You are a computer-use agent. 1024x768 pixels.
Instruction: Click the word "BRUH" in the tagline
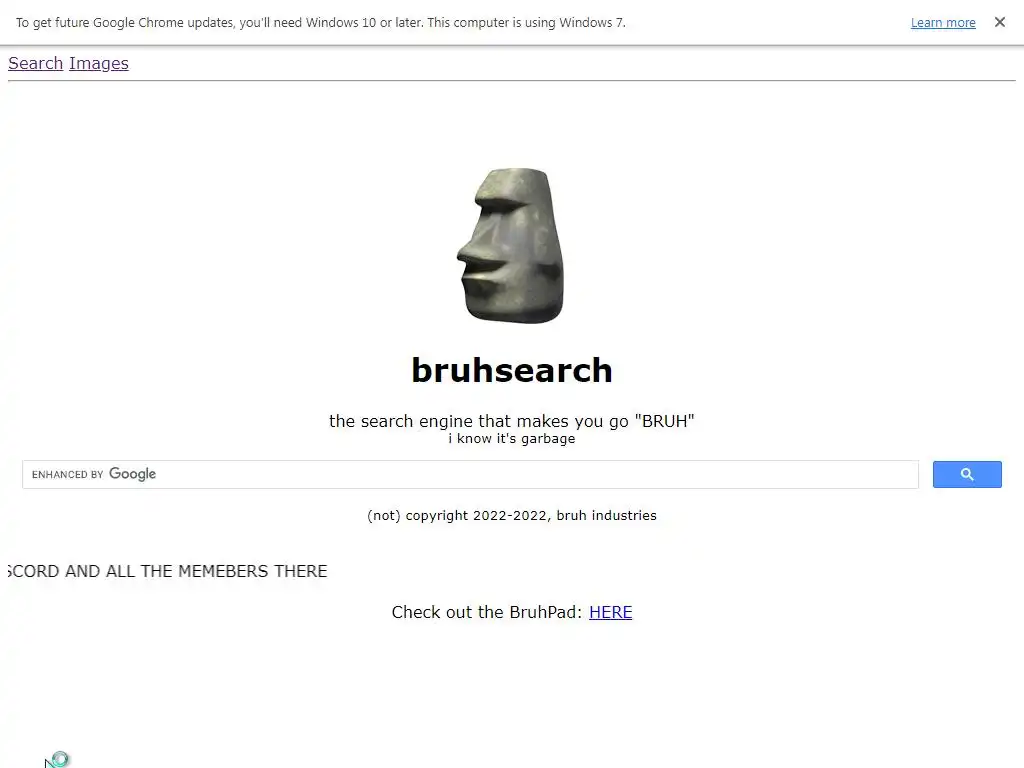[x=664, y=421]
